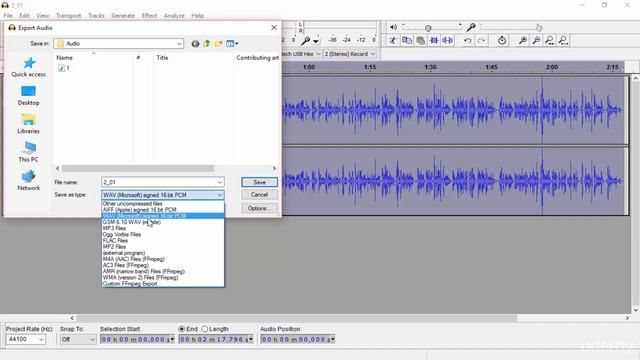Open the Project Rate 44100 dropdown
Image resolution: width=640 pixels, height=360 pixels.
41,340
